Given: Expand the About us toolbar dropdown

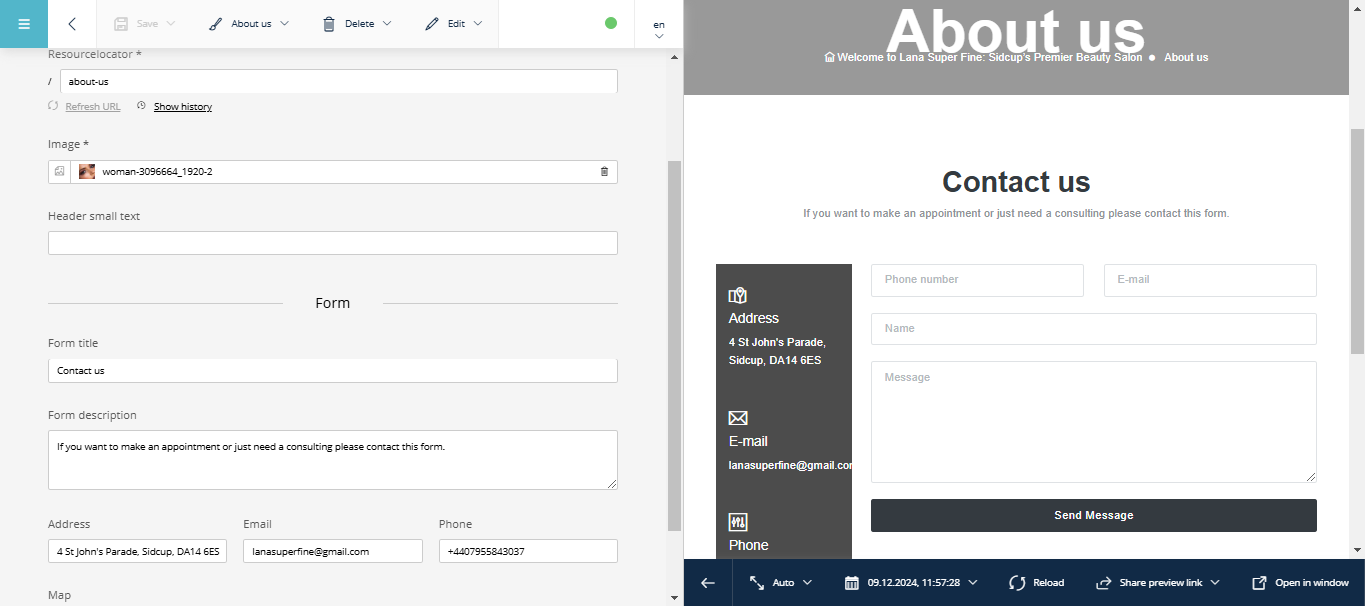Looking at the screenshot, I should (x=250, y=24).
